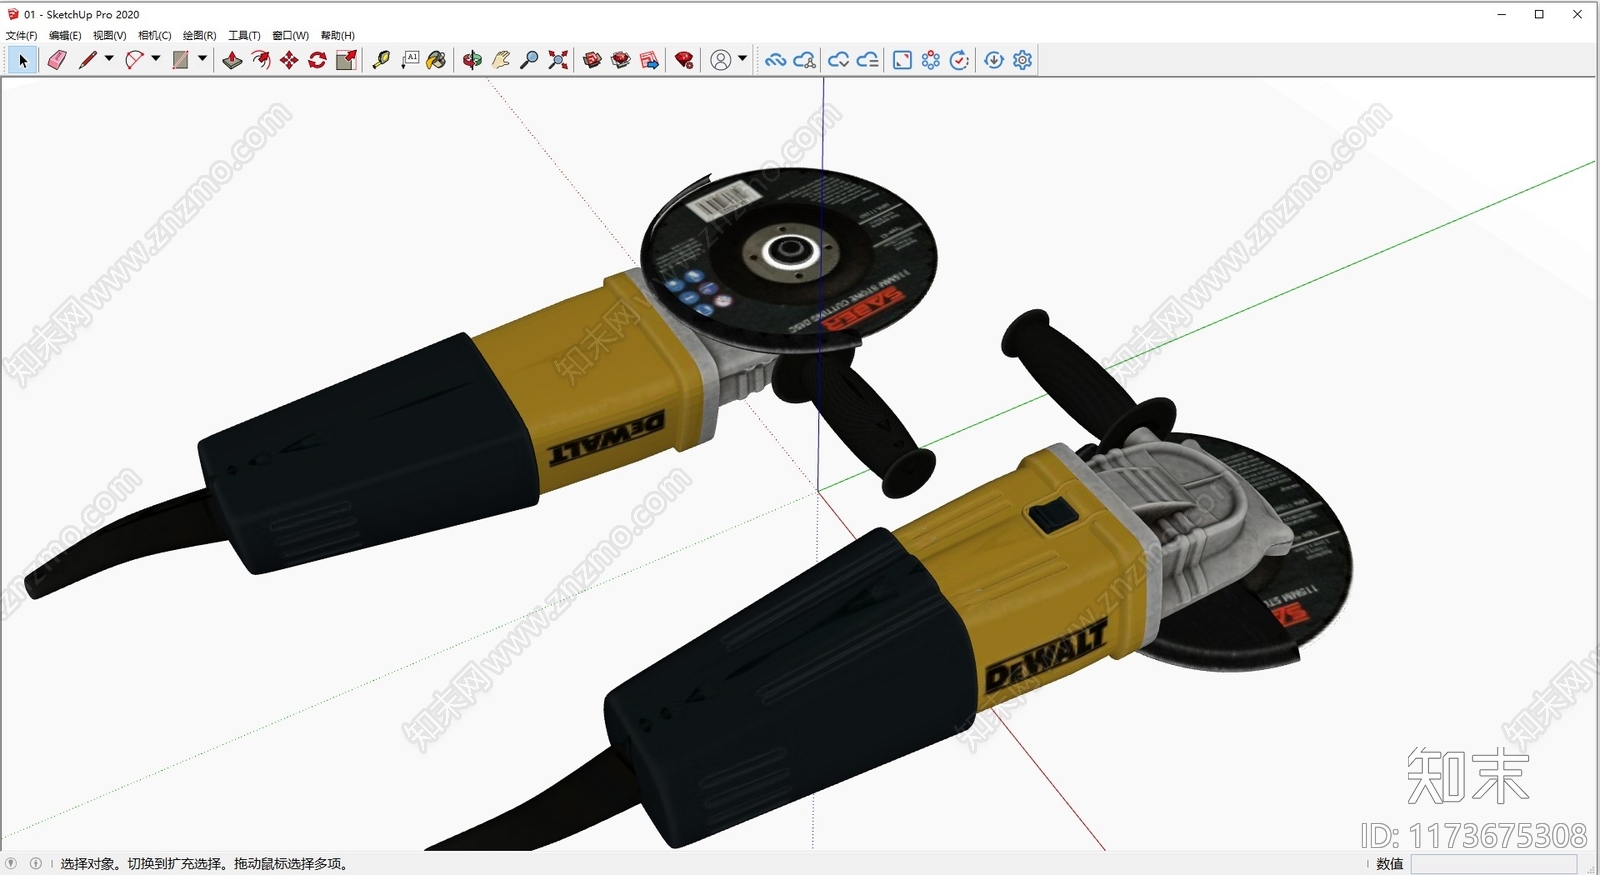Click the Trimble Connect link icon
1600x875 pixels.
point(775,61)
